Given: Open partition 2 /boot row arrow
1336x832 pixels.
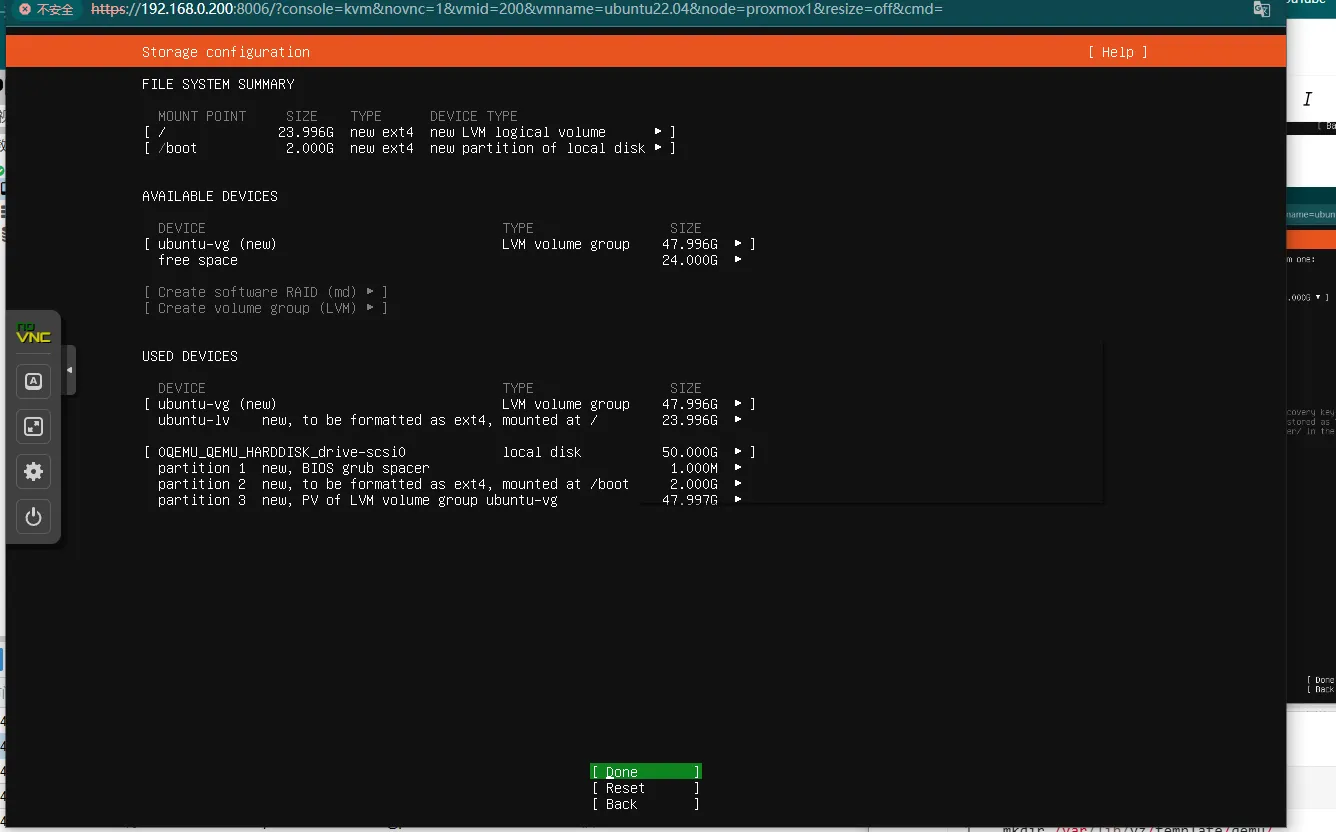Looking at the screenshot, I should coord(738,484).
